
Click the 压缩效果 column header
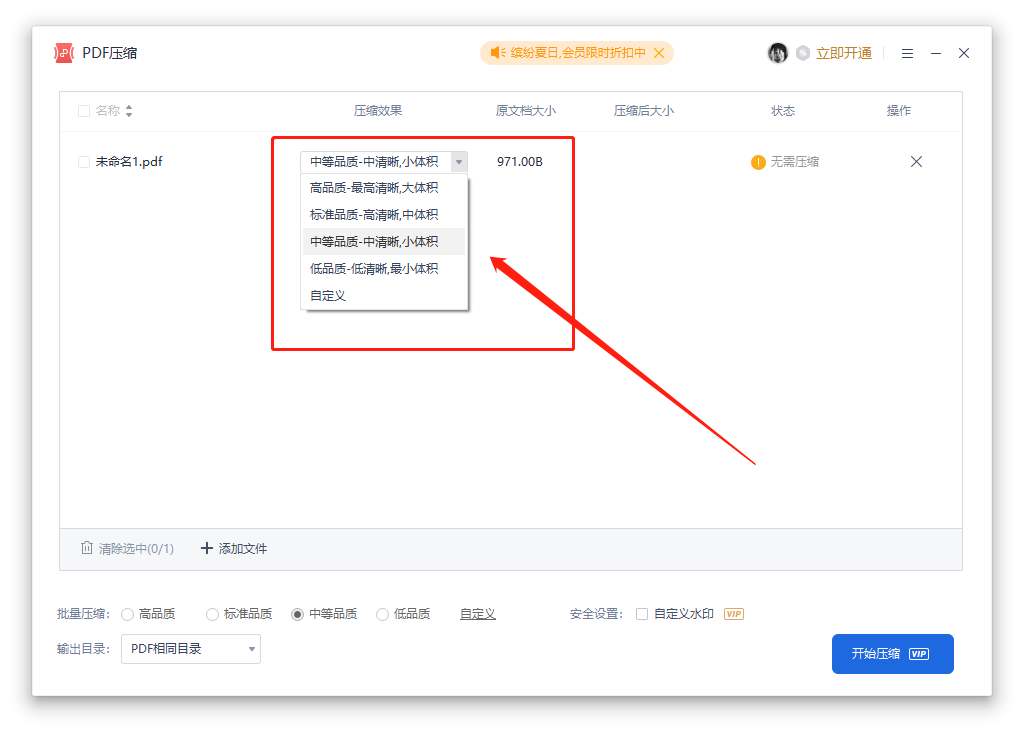[377, 111]
